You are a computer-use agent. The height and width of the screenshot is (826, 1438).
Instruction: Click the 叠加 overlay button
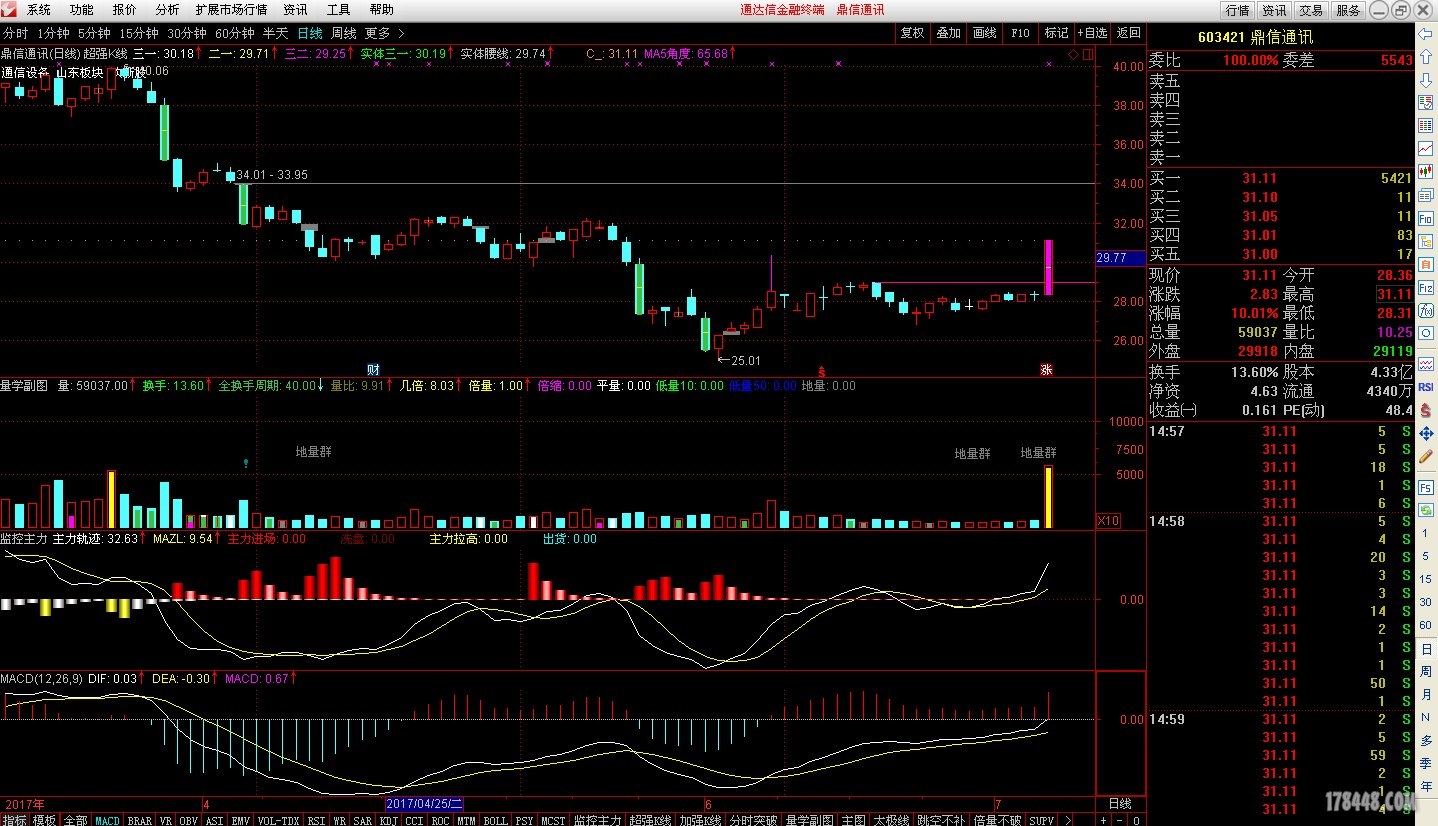point(948,33)
